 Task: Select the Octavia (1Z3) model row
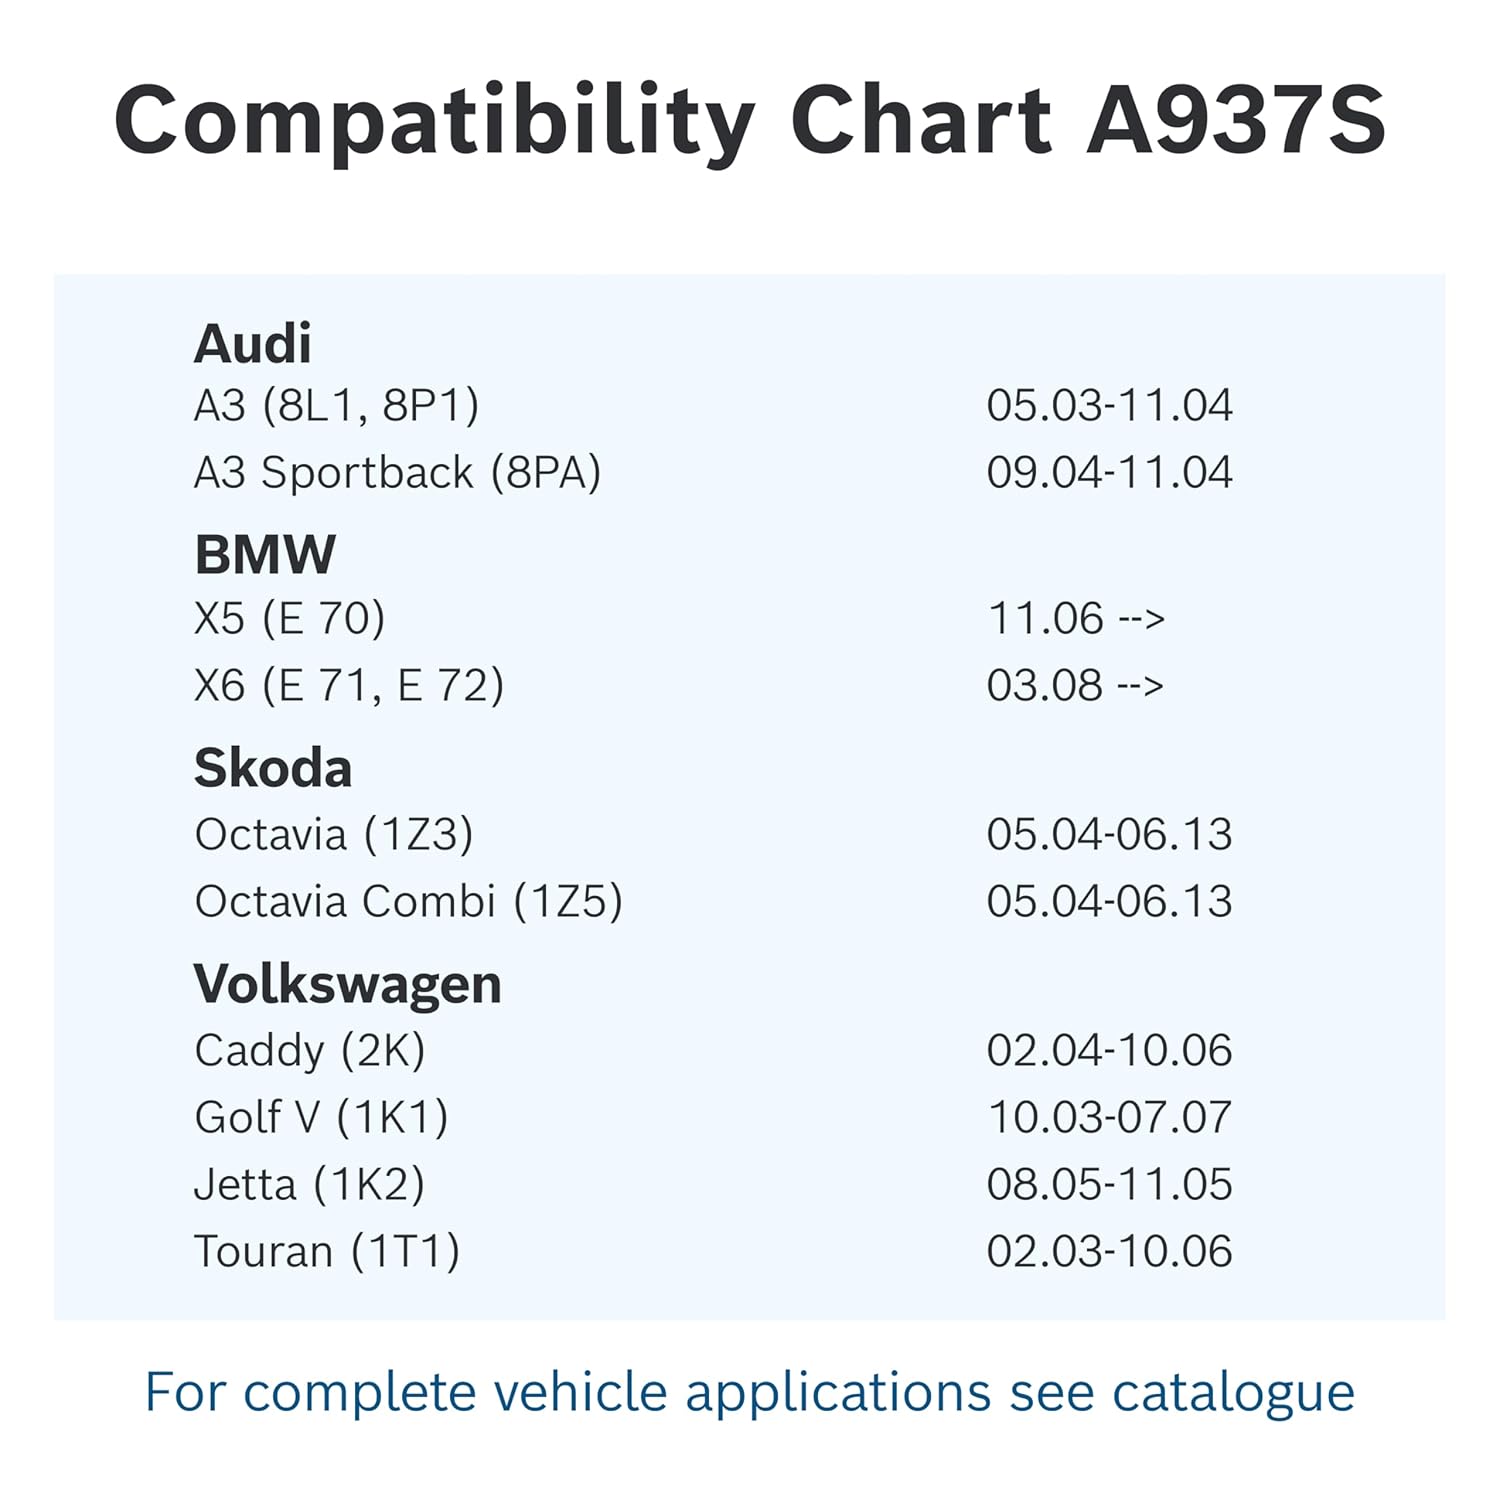pos(333,835)
